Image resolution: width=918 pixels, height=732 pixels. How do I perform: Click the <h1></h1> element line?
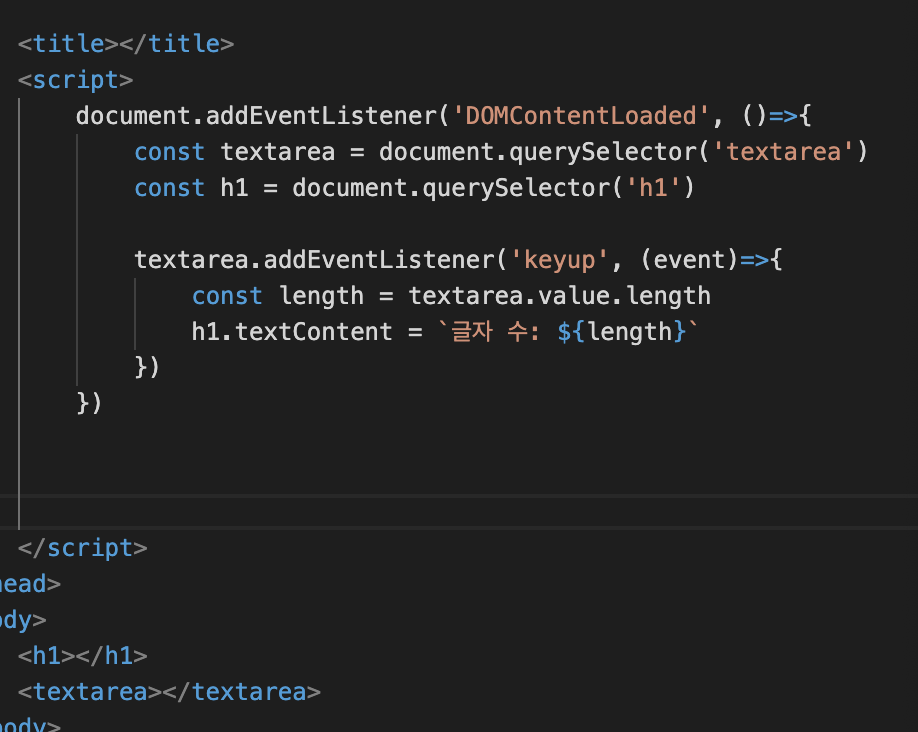pyautogui.click(x=83, y=656)
